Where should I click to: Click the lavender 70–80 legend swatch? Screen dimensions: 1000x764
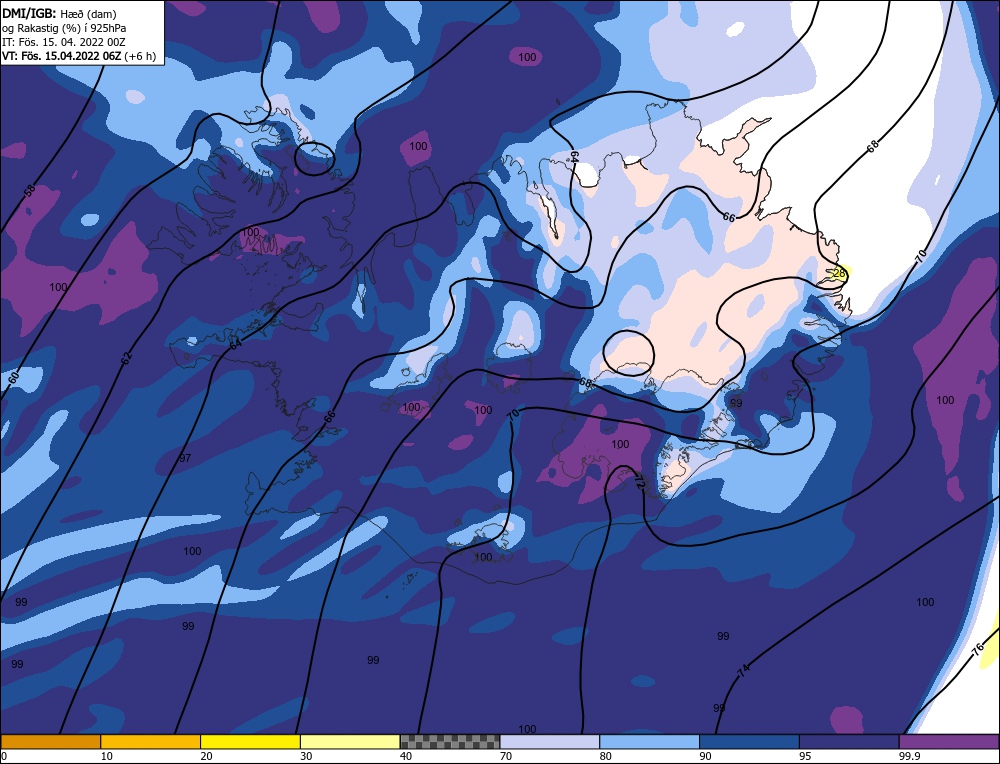point(550,742)
